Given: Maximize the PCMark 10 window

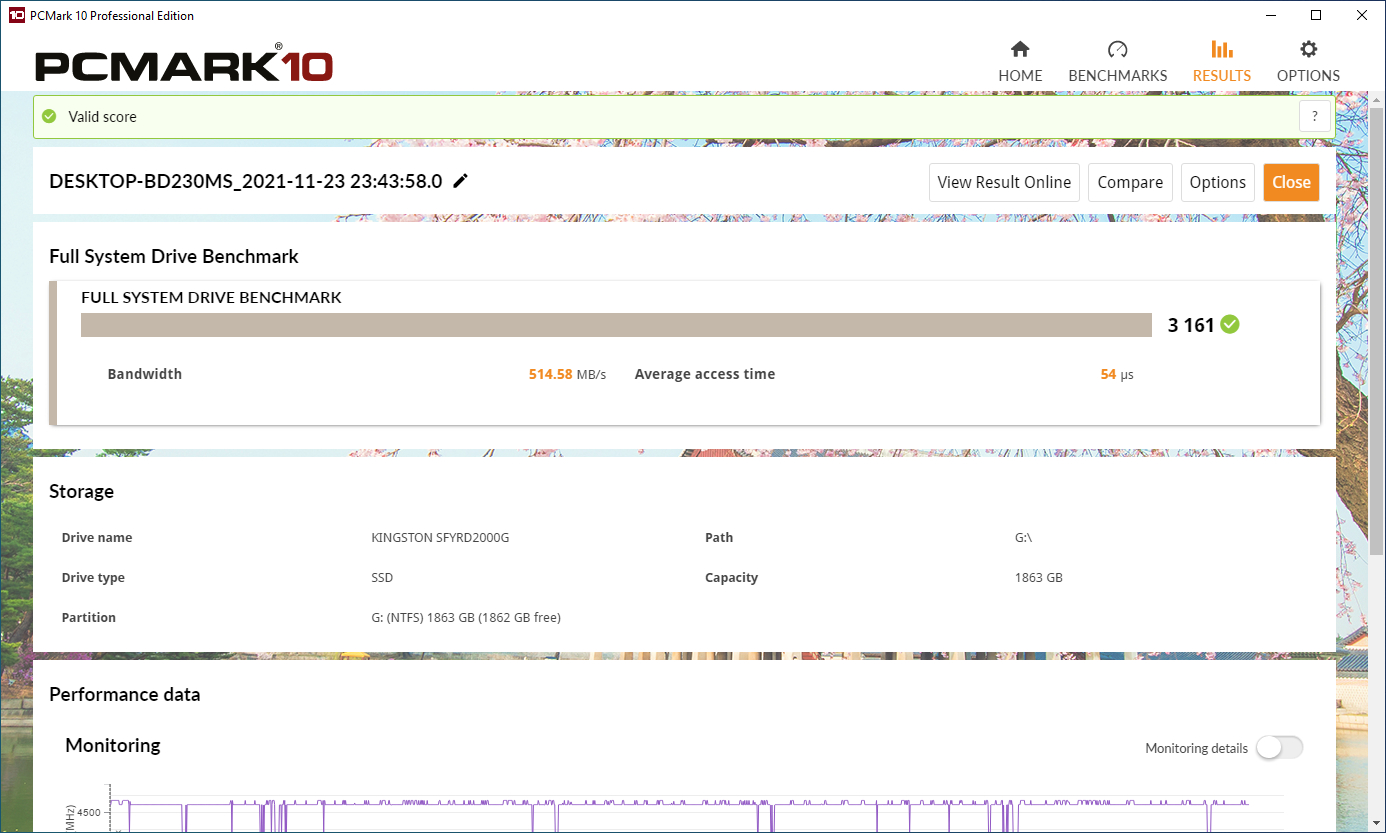Looking at the screenshot, I should pos(1316,15).
